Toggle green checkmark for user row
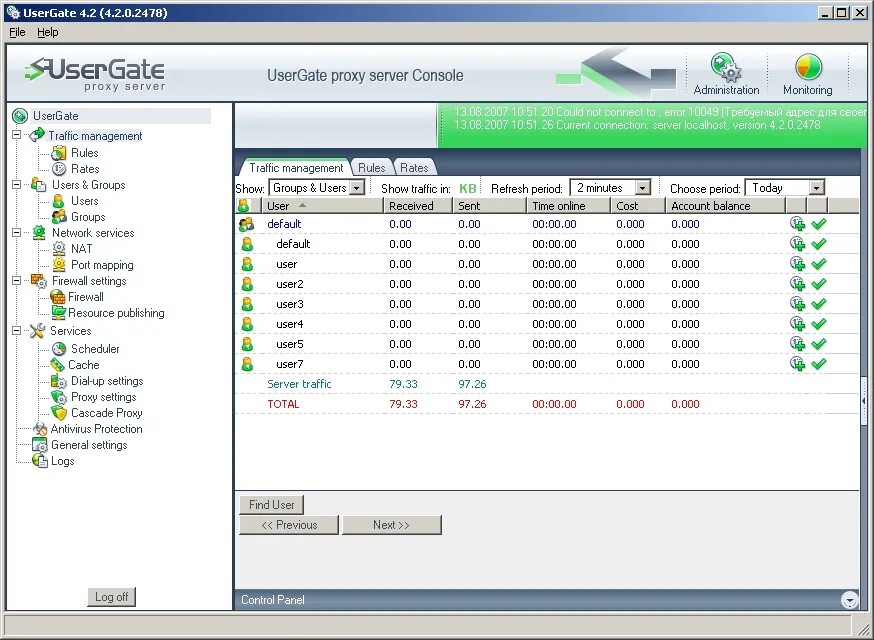 point(818,264)
